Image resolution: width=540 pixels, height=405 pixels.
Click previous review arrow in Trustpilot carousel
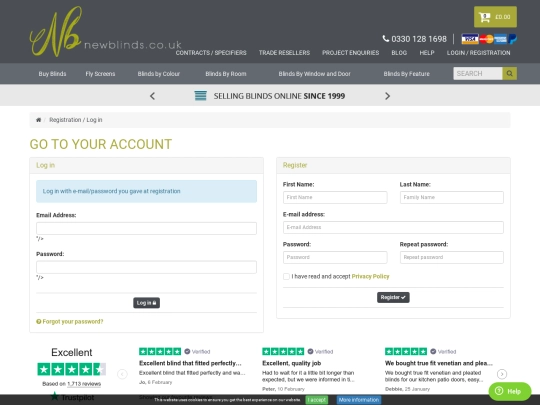coord(122,374)
